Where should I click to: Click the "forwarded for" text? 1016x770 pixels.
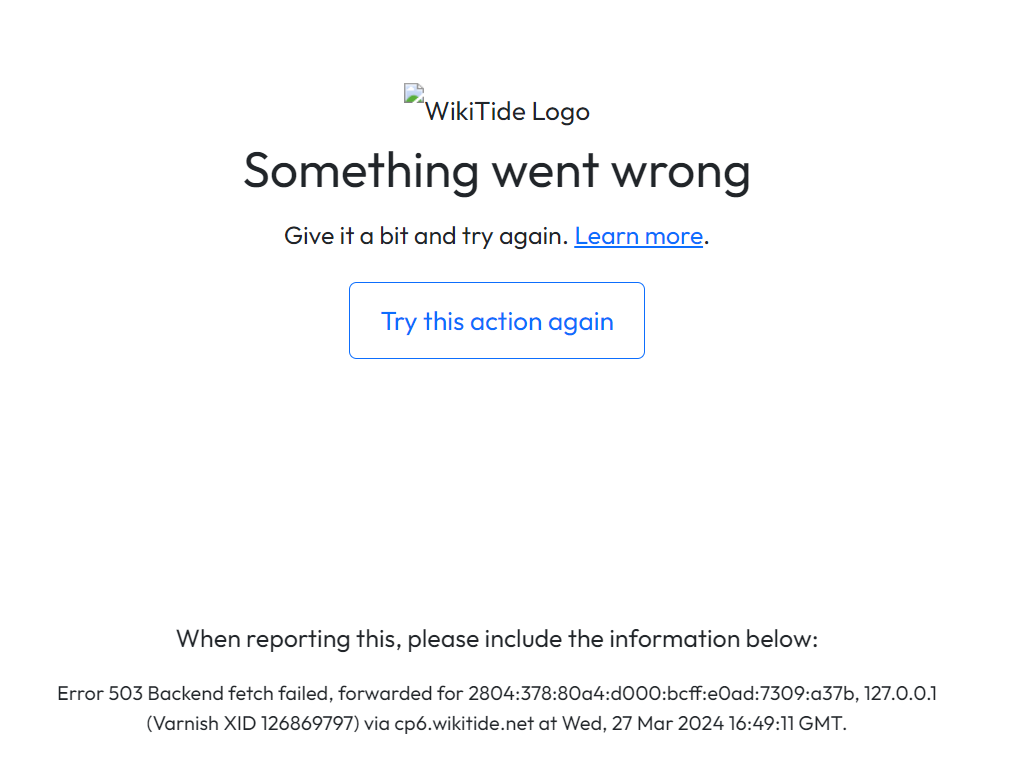point(392,693)
